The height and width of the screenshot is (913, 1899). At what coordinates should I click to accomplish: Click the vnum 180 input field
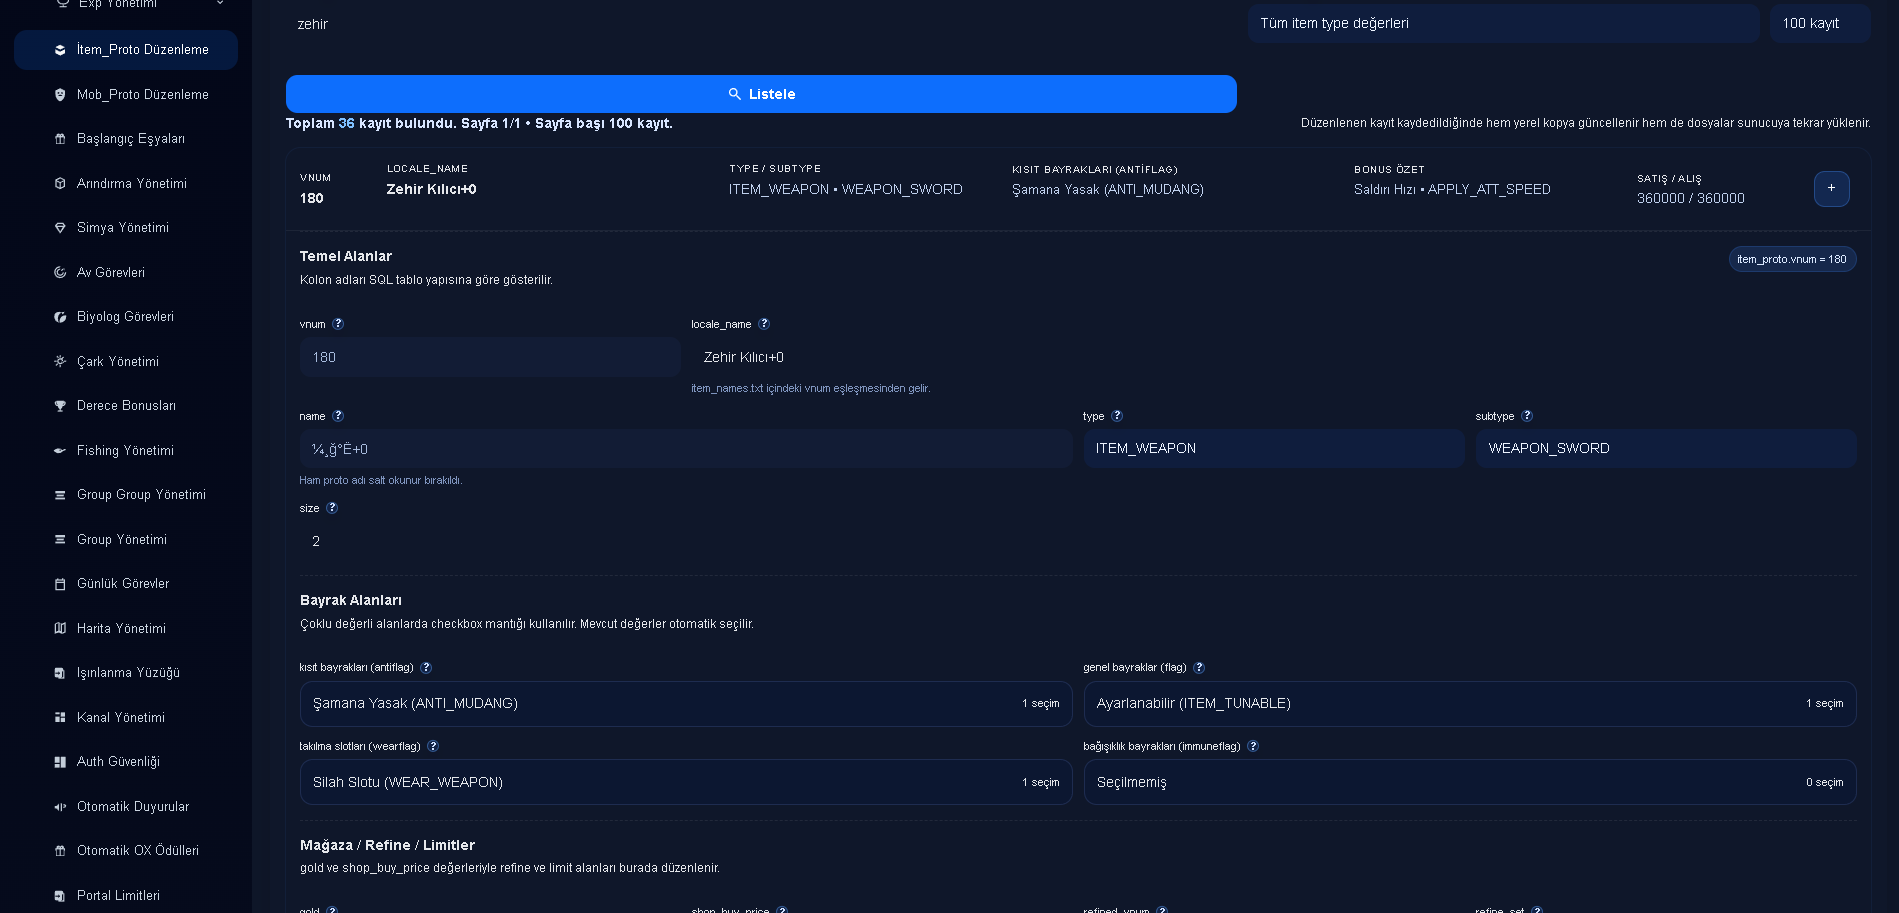tap(490, 357)
